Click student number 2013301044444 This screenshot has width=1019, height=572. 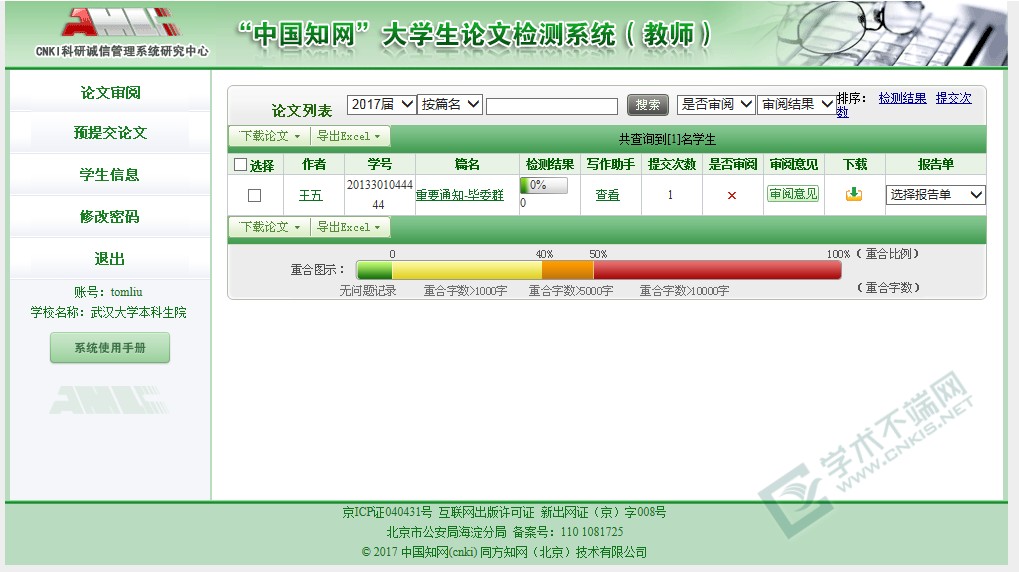tap(380, 194)
